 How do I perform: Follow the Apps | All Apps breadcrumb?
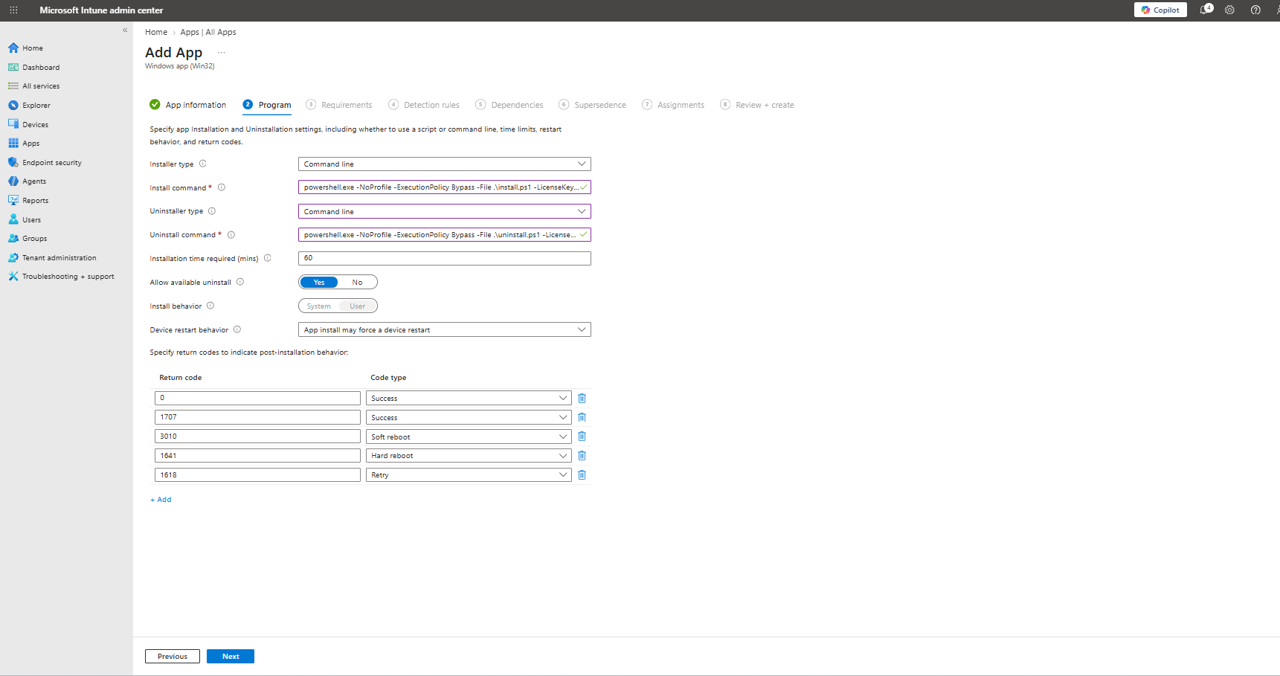click(208, 32)
